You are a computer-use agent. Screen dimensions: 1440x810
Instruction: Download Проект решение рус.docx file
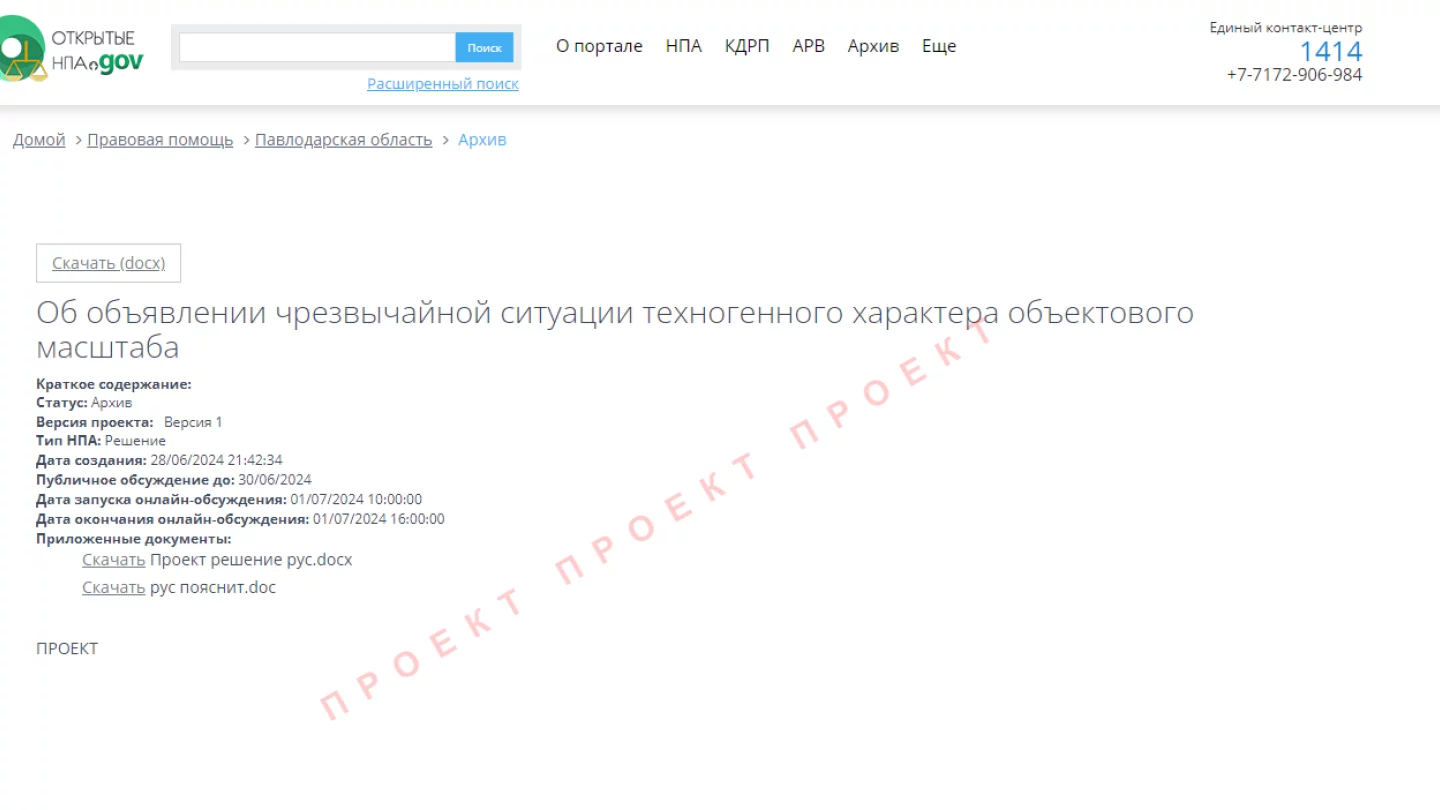(114, 560)
